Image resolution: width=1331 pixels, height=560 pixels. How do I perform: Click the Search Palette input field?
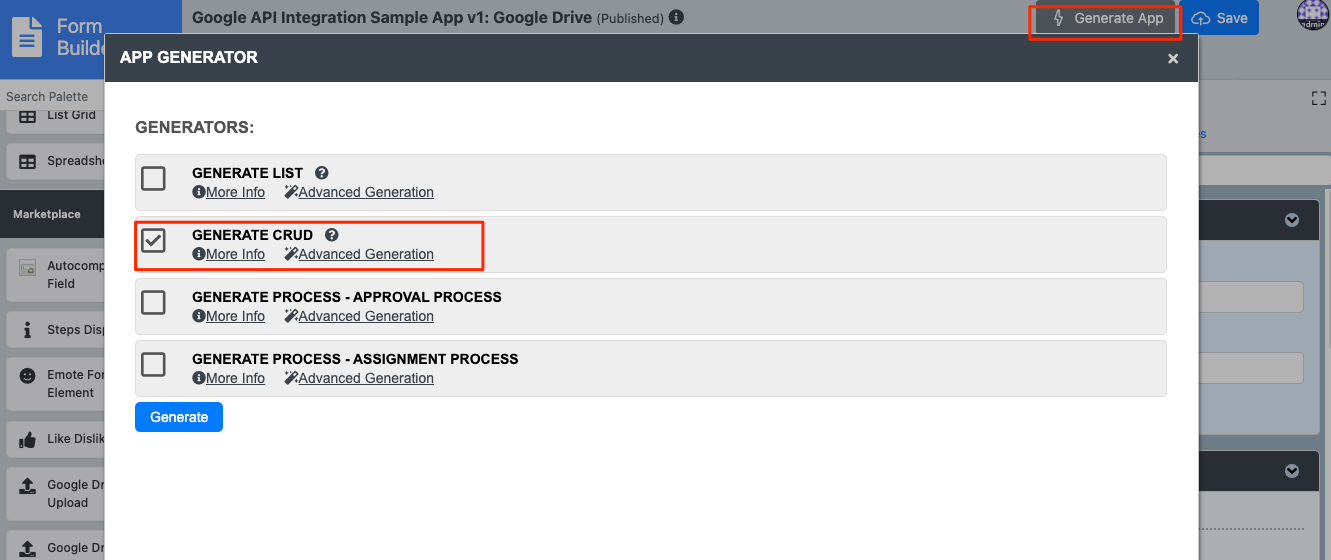pos(50,97)
